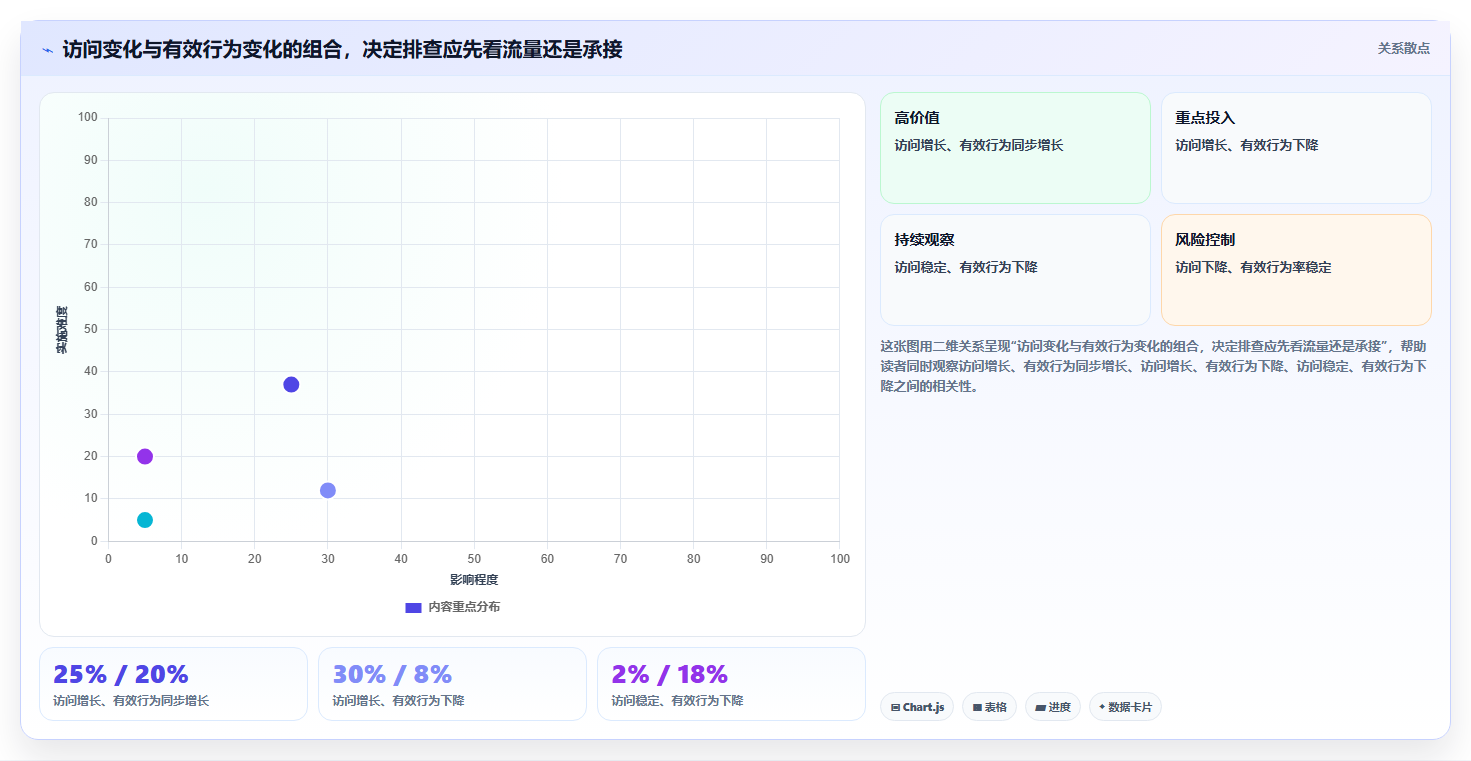Select the 高价值 quadrant card

tap(1015, 148)
